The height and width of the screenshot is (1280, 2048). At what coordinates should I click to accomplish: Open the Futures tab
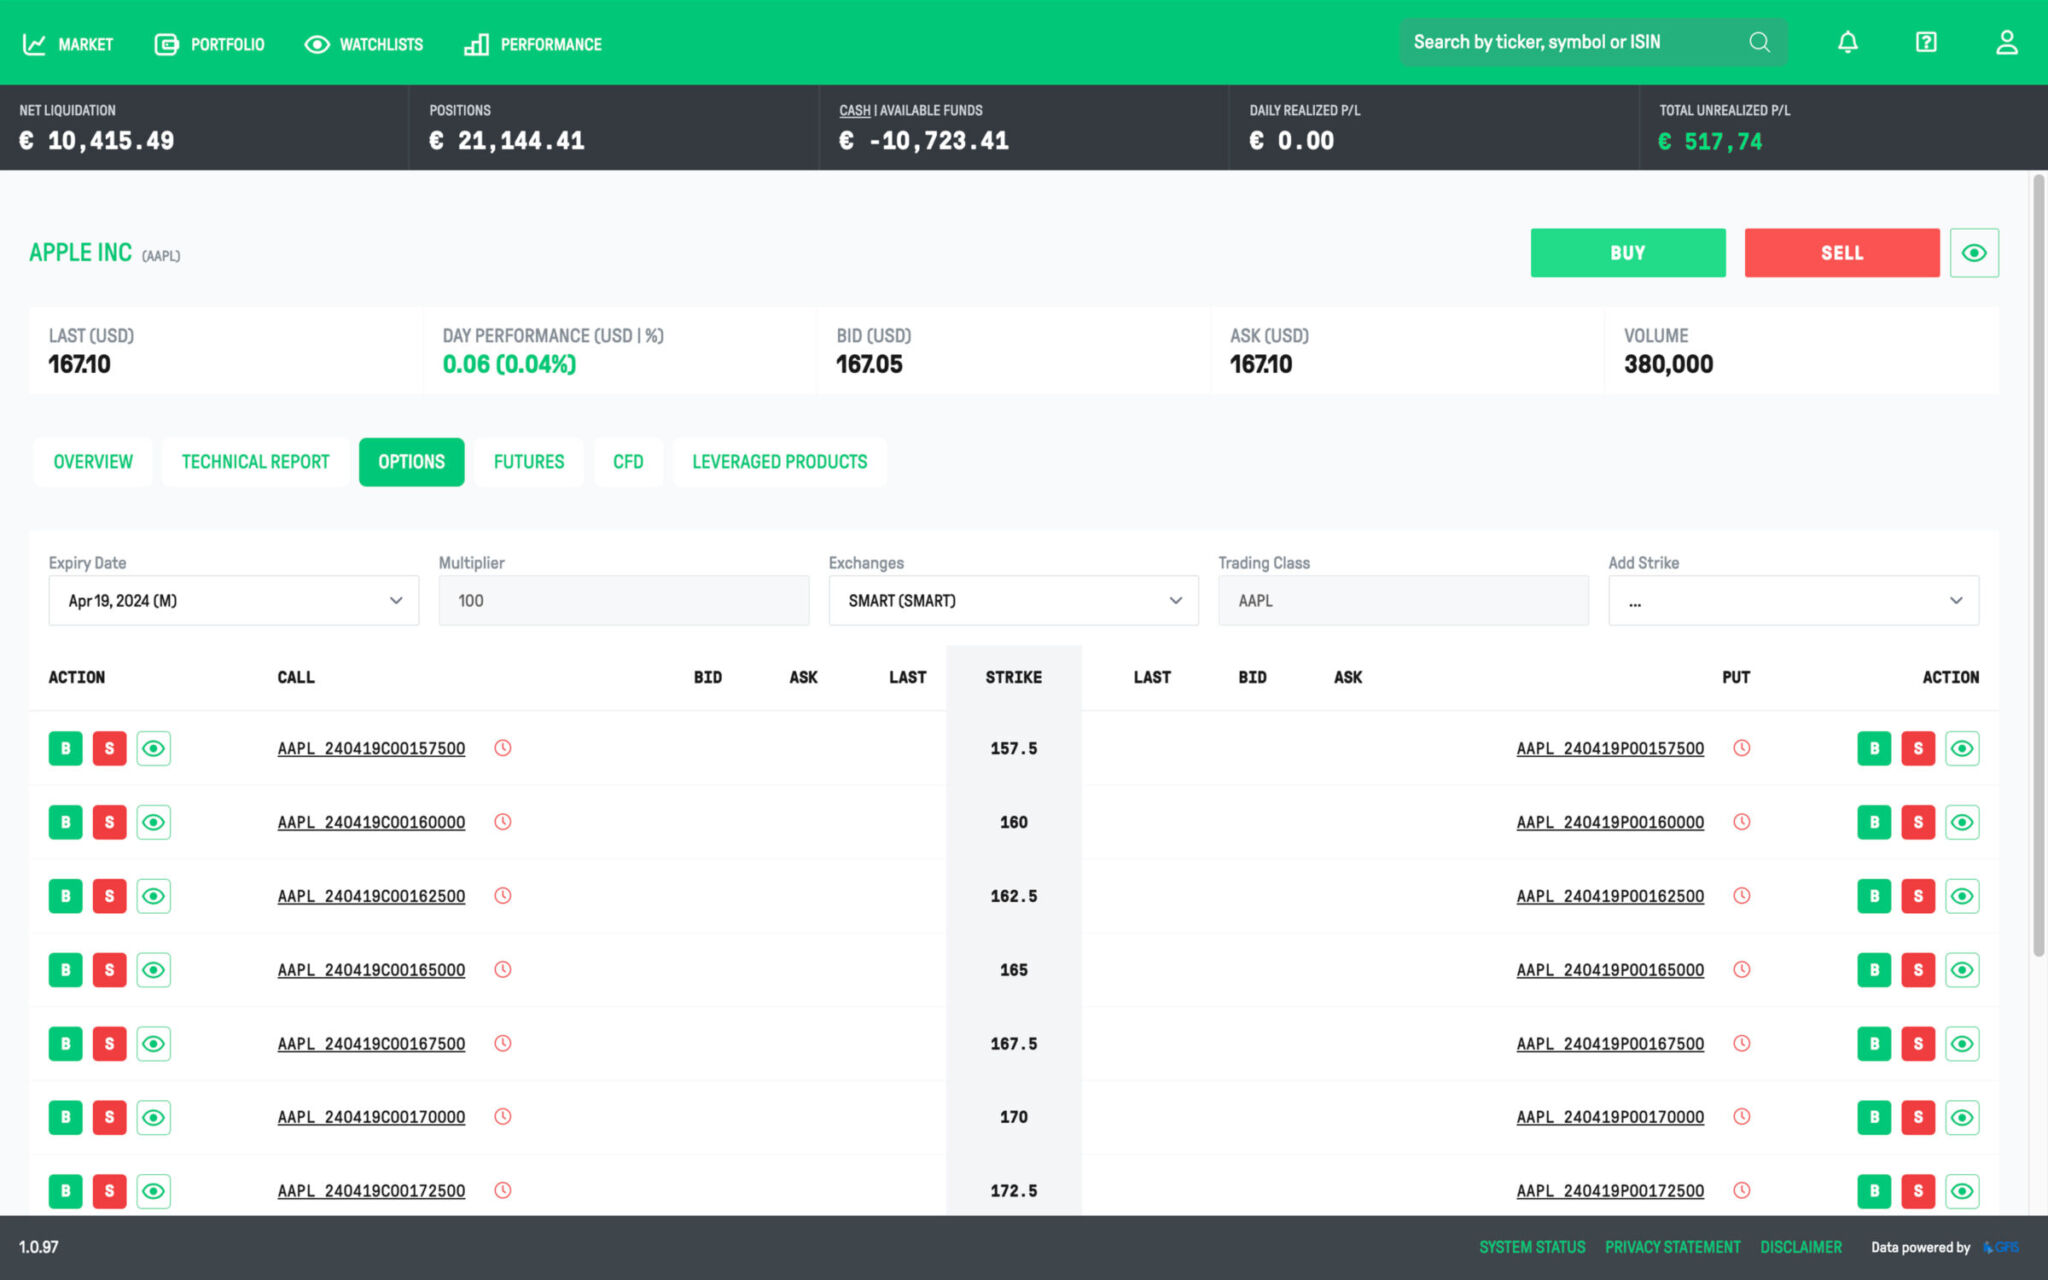528,461
